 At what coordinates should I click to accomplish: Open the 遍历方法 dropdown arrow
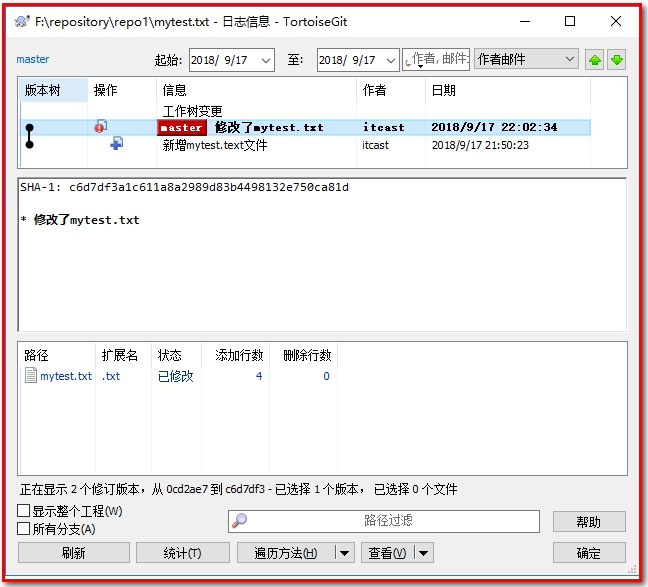click(344, 553)
